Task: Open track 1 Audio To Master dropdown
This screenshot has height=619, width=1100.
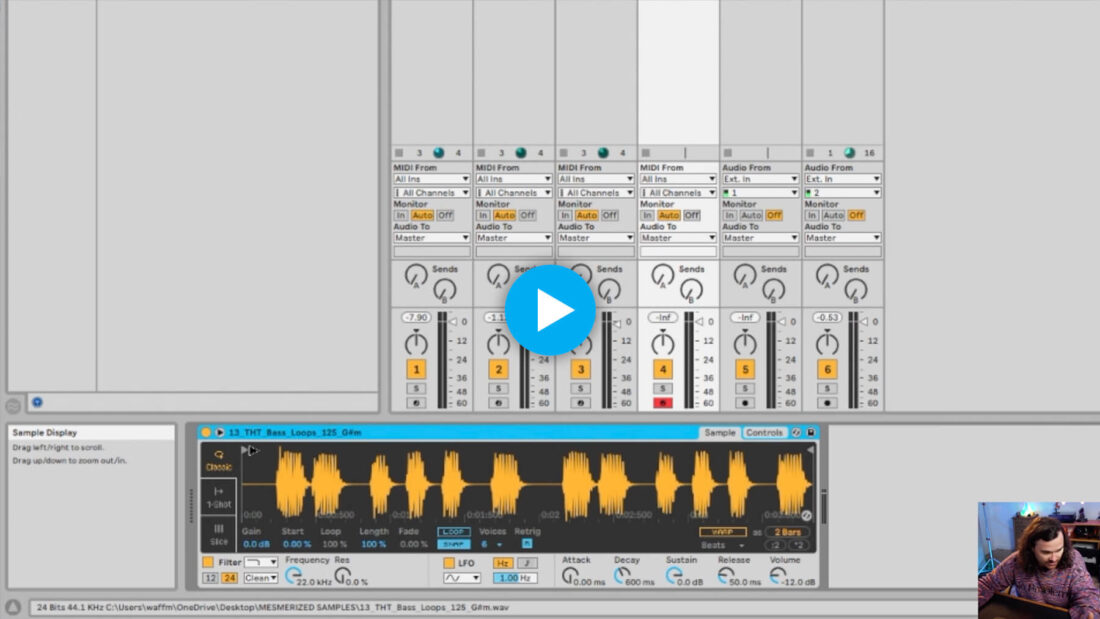Action: [x=431, y=238]
